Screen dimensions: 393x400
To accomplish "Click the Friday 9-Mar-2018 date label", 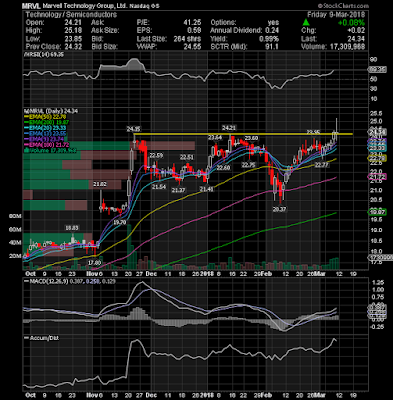I will pos(336,15).
